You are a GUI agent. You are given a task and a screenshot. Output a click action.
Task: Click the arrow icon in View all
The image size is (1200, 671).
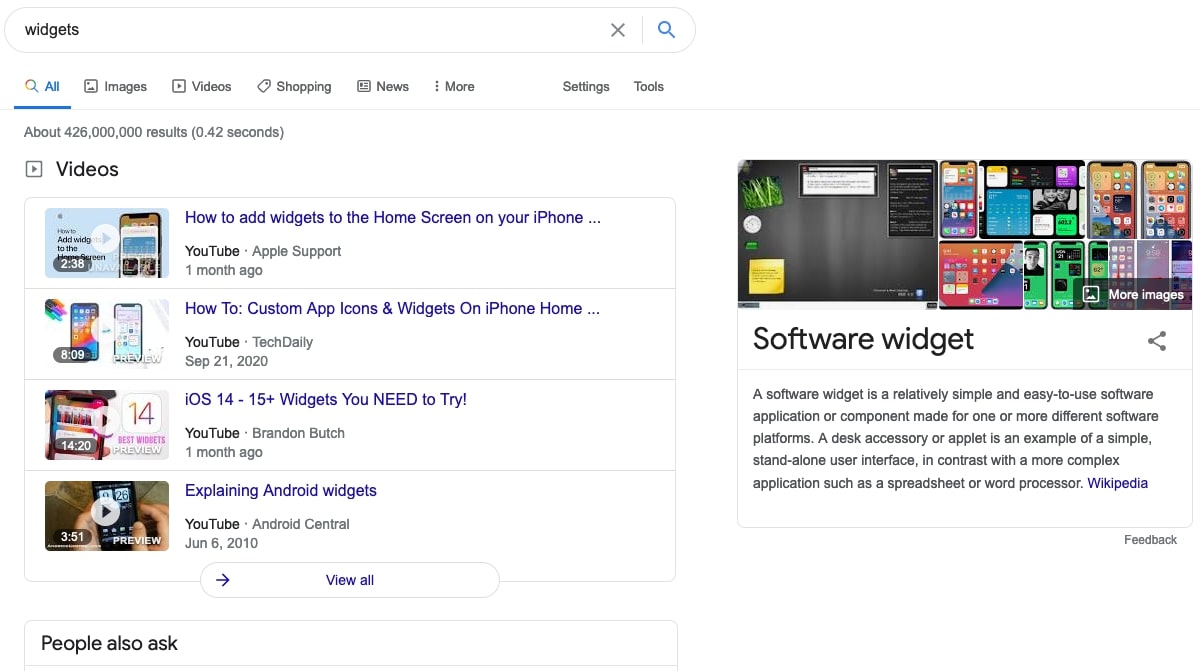click(223, 580)
